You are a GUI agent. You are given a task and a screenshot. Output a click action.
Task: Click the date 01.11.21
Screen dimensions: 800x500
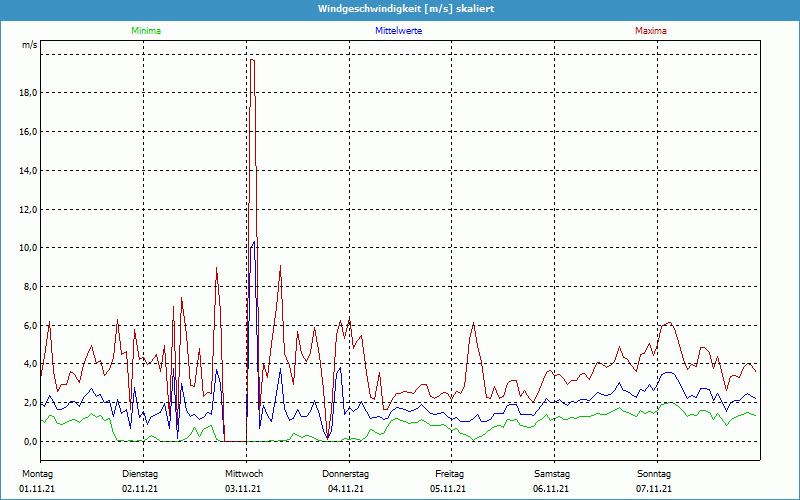click(37, 489)
